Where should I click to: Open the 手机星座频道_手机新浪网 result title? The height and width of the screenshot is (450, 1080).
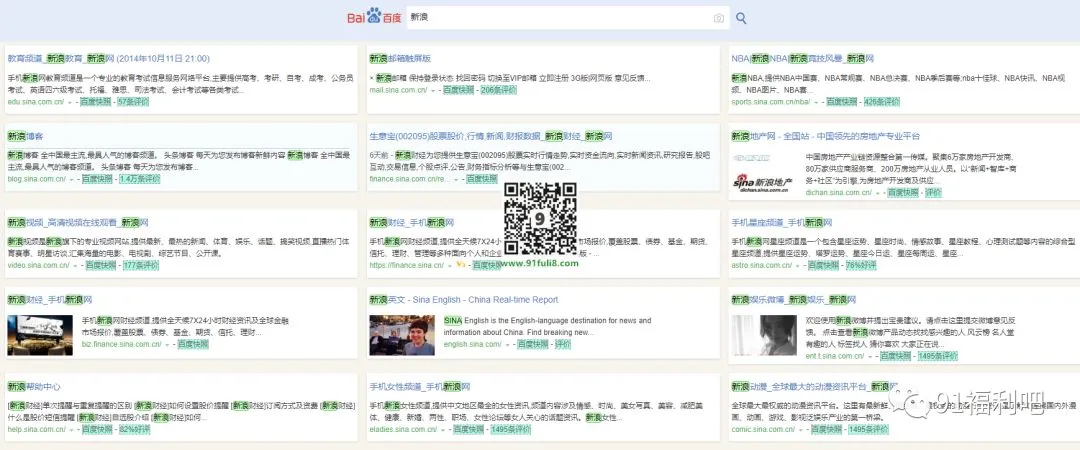(x=782, y=223)
